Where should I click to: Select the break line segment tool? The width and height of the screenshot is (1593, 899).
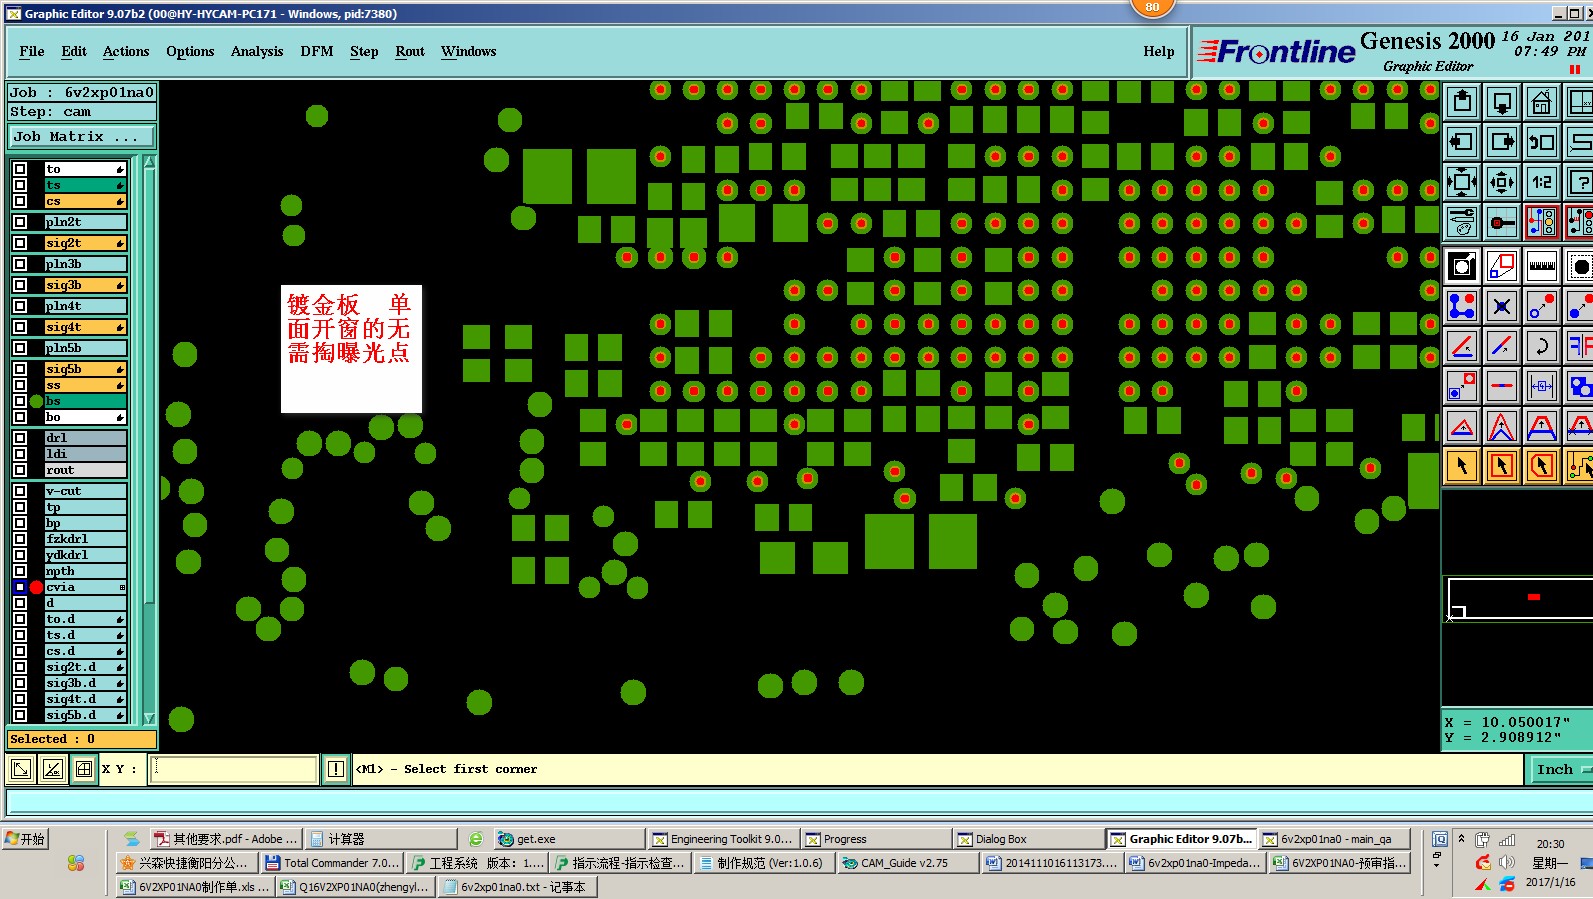pyautogui.click(x=1502, y=386)
